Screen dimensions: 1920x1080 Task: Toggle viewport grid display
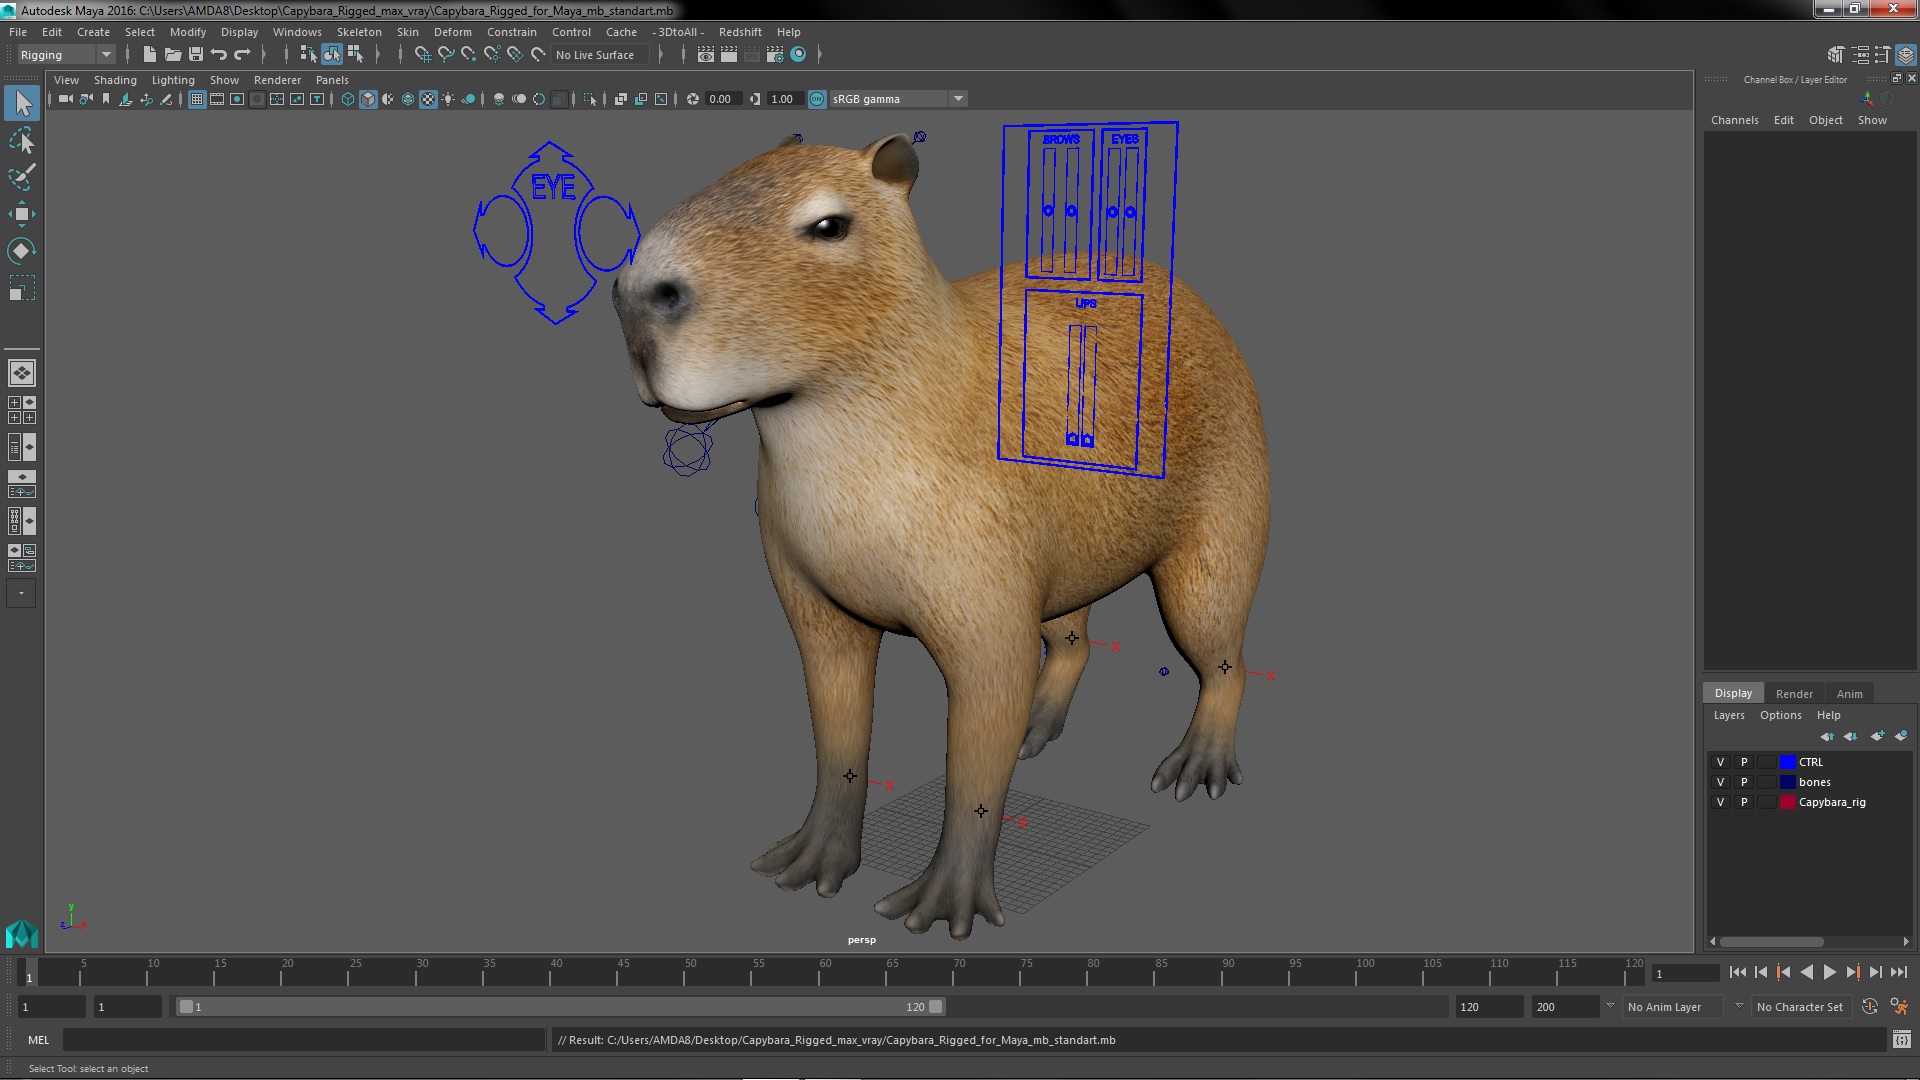(197, 99)
